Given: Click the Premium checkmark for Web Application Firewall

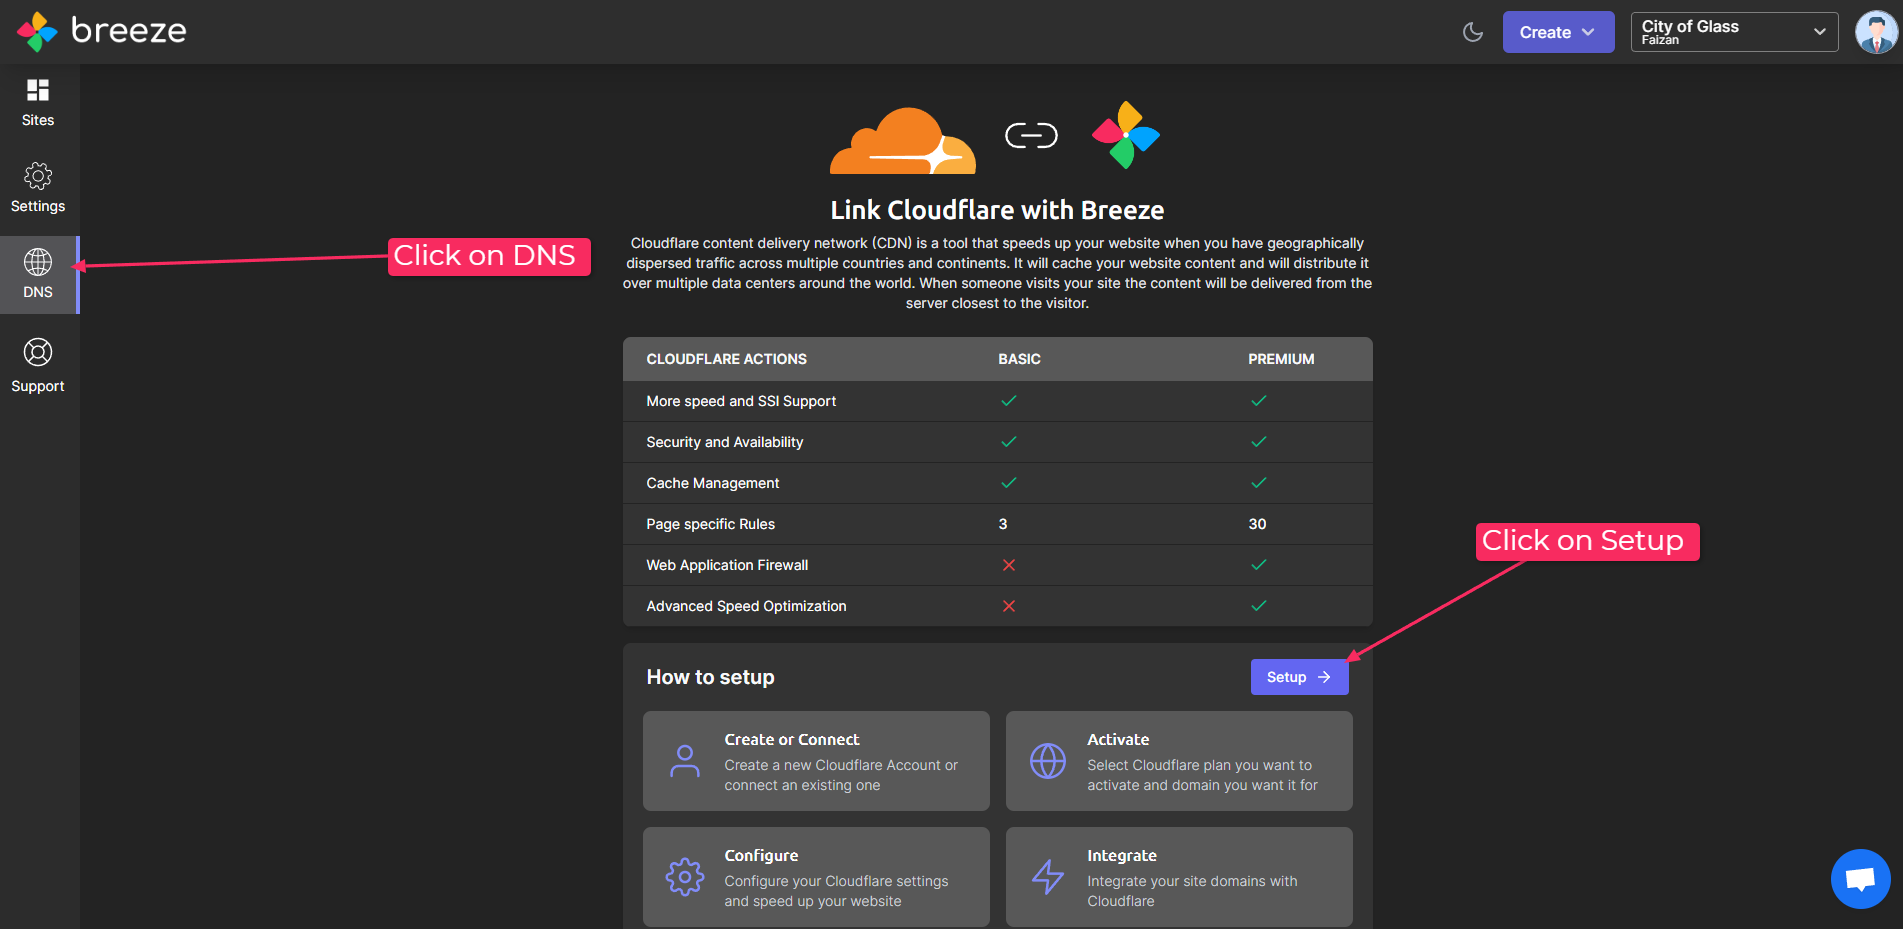Looking at the screenshot, I should click(1259, 565).
